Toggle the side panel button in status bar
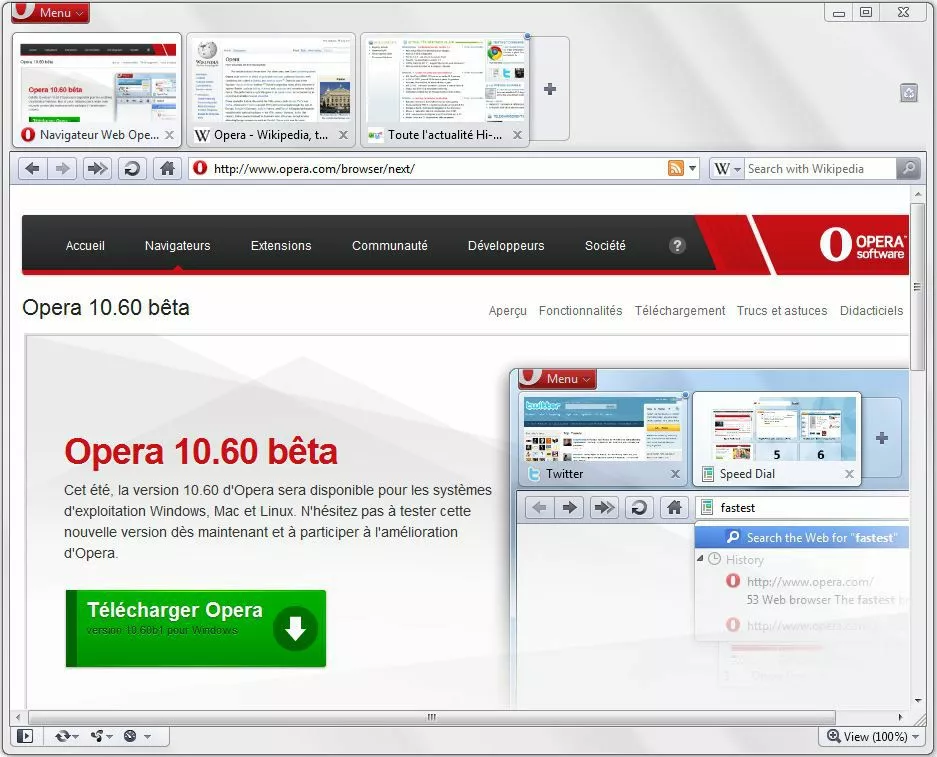The width and height of the screenshot is (937, 757). (26, 736)
